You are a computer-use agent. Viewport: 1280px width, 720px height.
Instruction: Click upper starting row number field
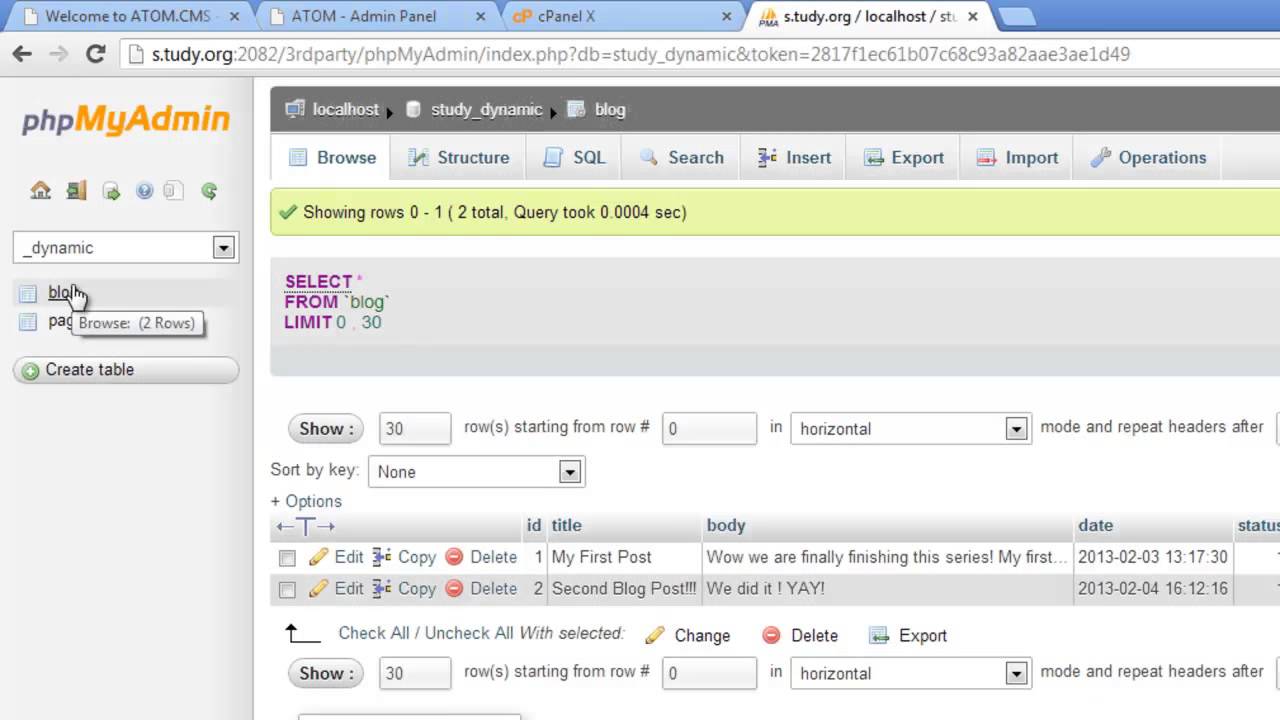pyautogui.click(x=709, y=428)
